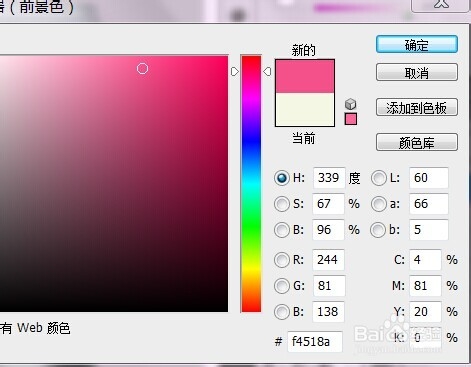Click the brightness field showing 96
The image size is (471, 367).
(x=328, y=230)
